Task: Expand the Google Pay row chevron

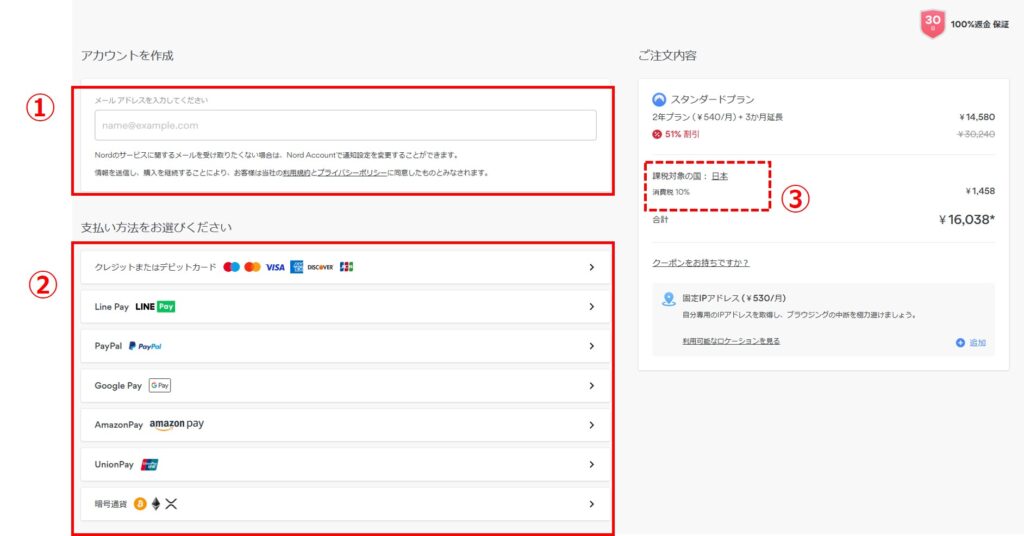Action: [x=592, y=386]
